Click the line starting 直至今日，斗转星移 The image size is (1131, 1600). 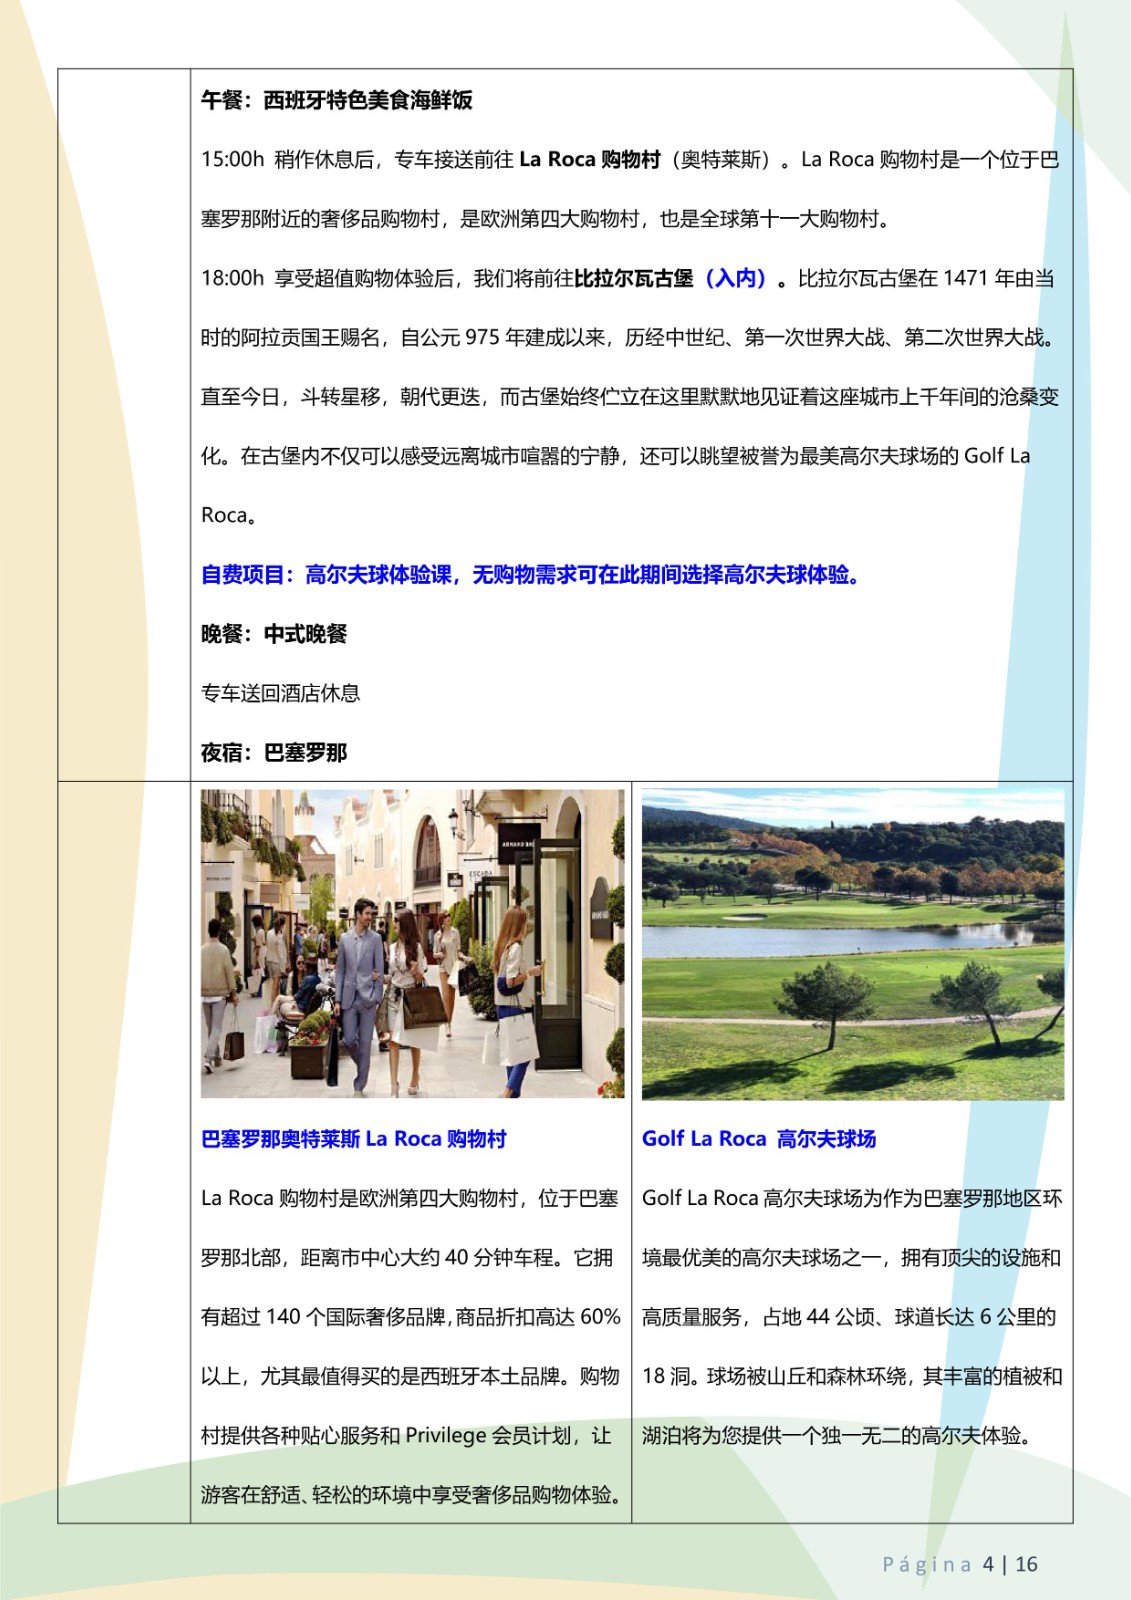point(630,397)
